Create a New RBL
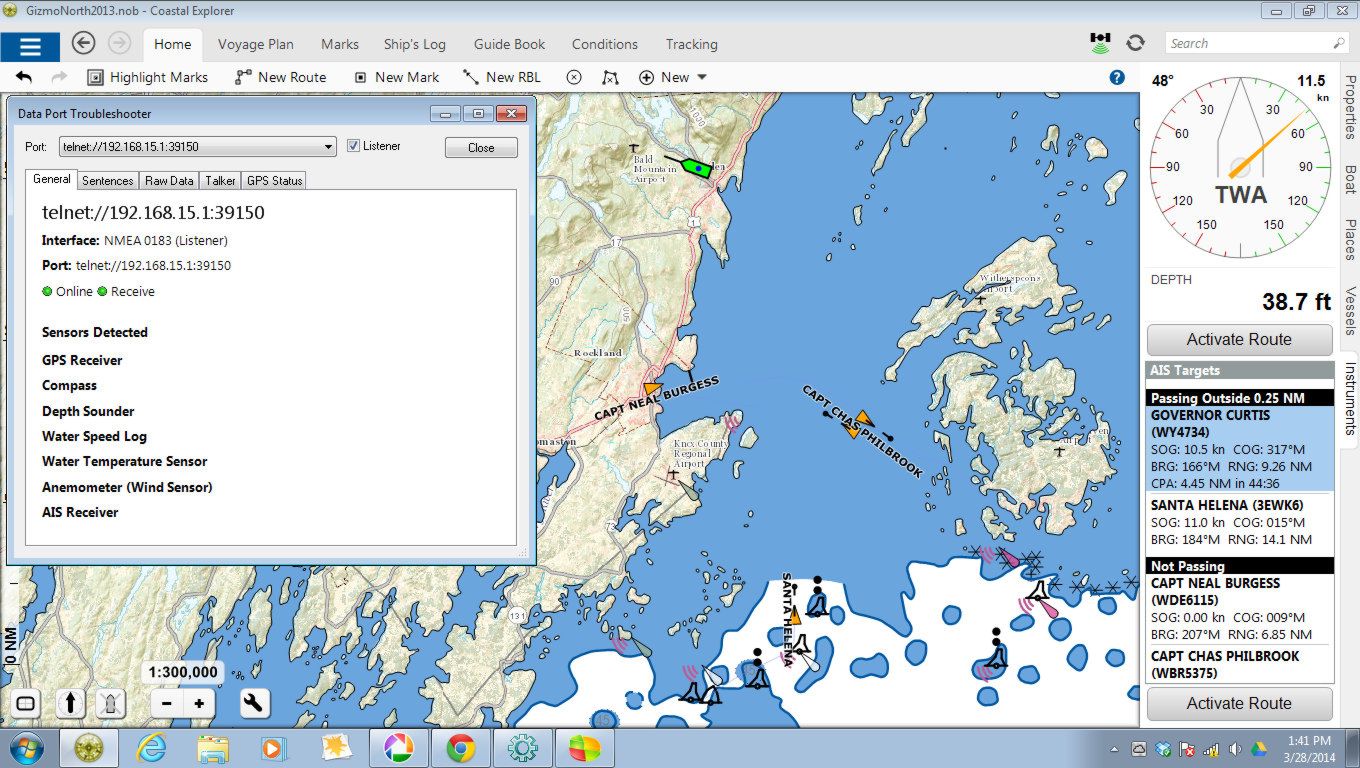 [x=501, y=77]
